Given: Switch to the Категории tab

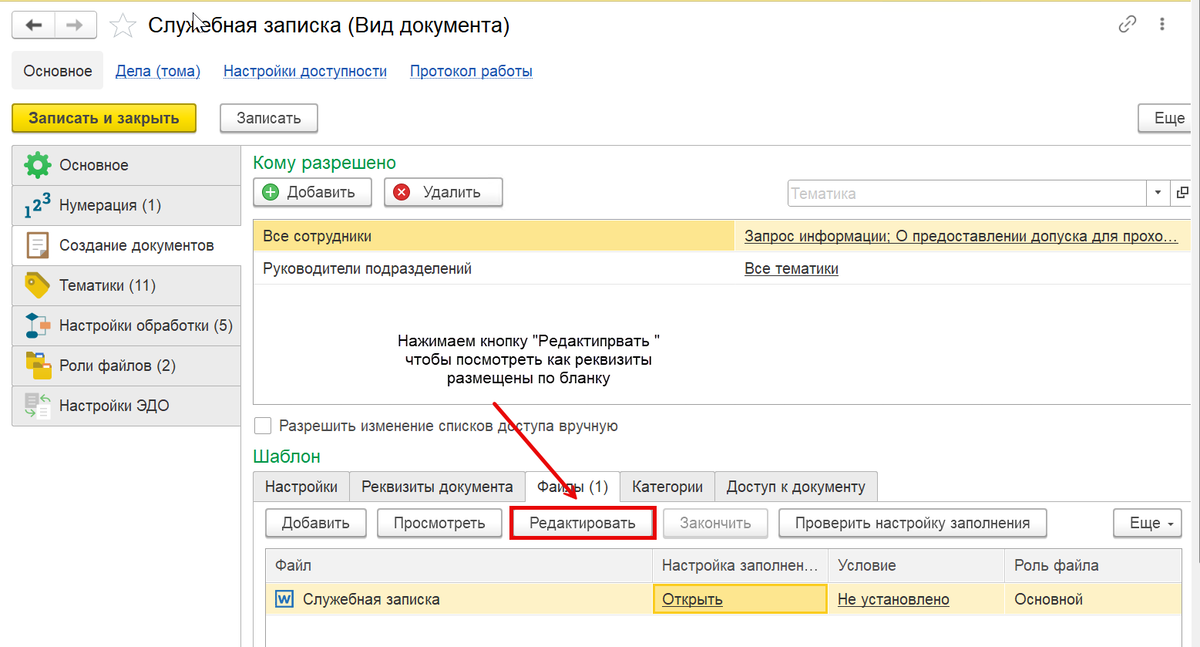Looking at the screenshot, I should tap(667, 487).
